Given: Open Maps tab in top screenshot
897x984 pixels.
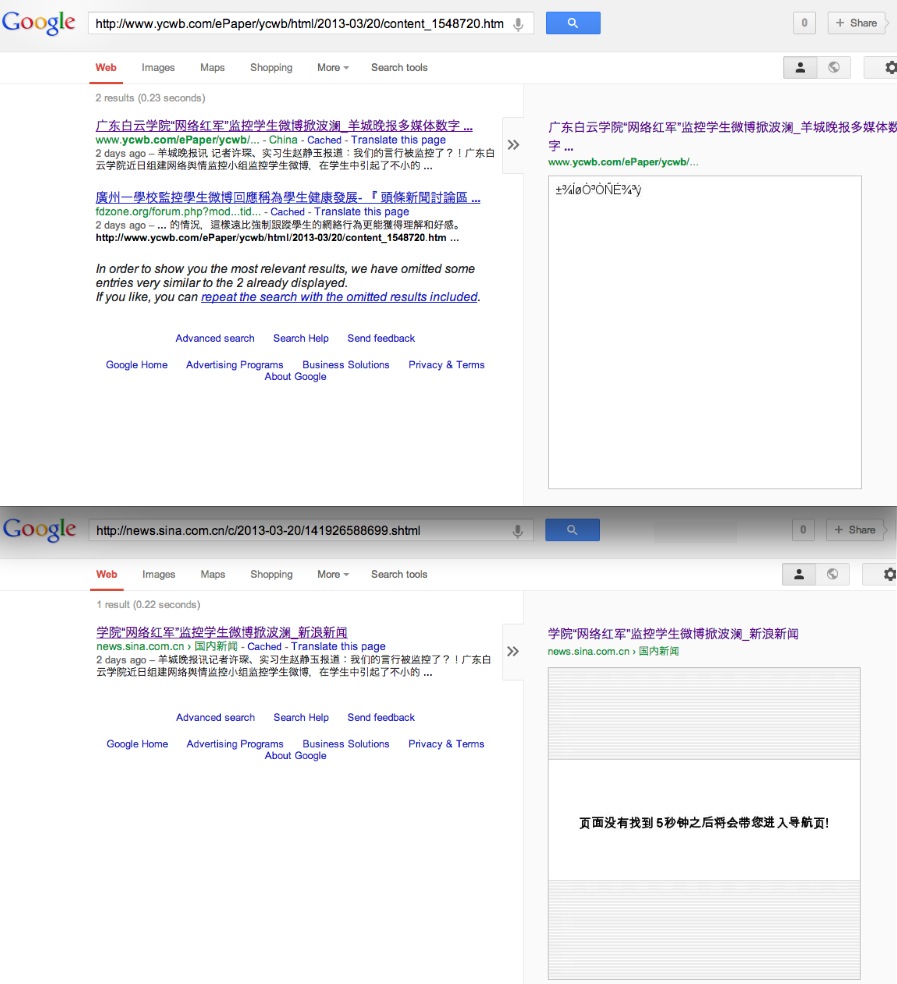Looking at the screenshot, I should click(x=212, y=68).
